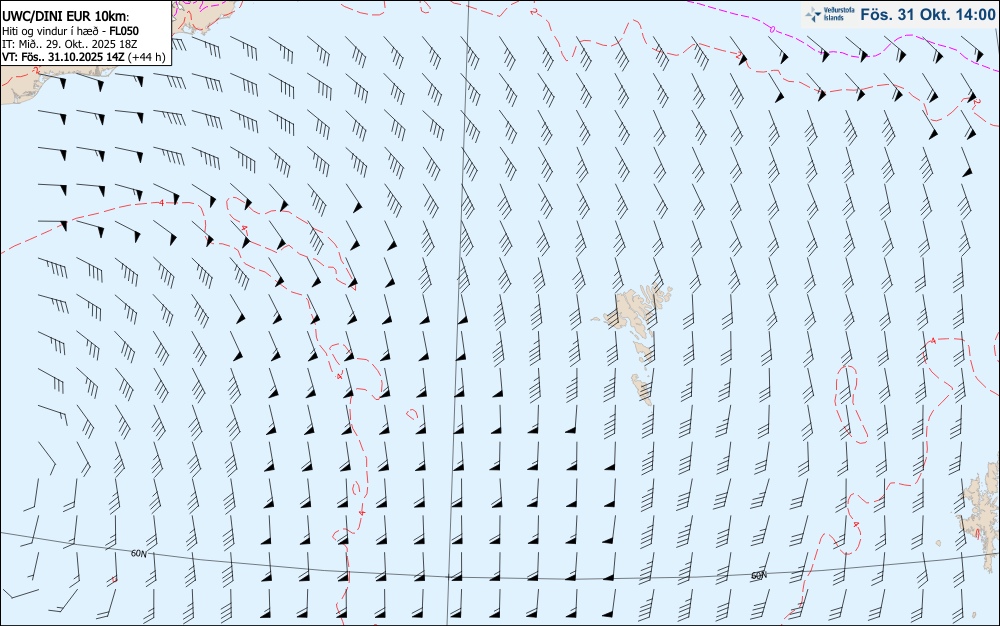Click the 60N latitude label on right side

[758, 575]
